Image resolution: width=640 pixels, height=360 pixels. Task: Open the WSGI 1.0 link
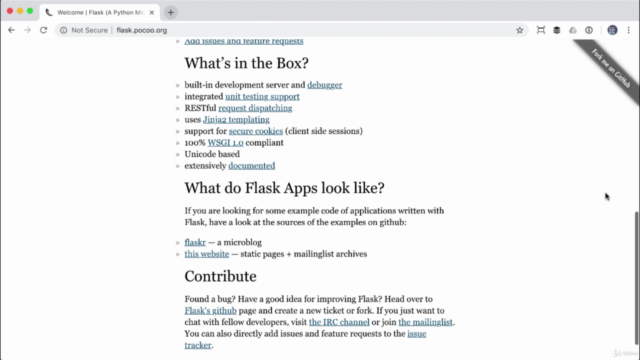pos(225,143)
